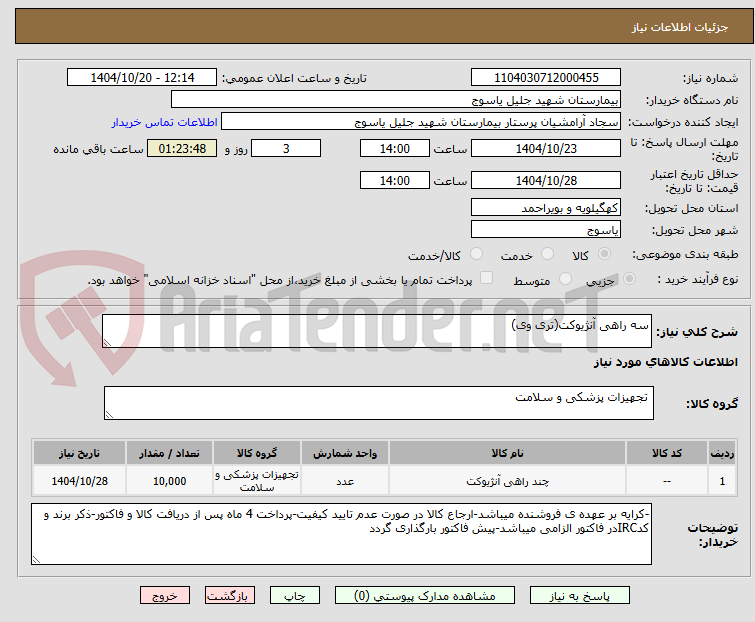Click the ردیف column header
755x622 pixels.
[722, 453]
